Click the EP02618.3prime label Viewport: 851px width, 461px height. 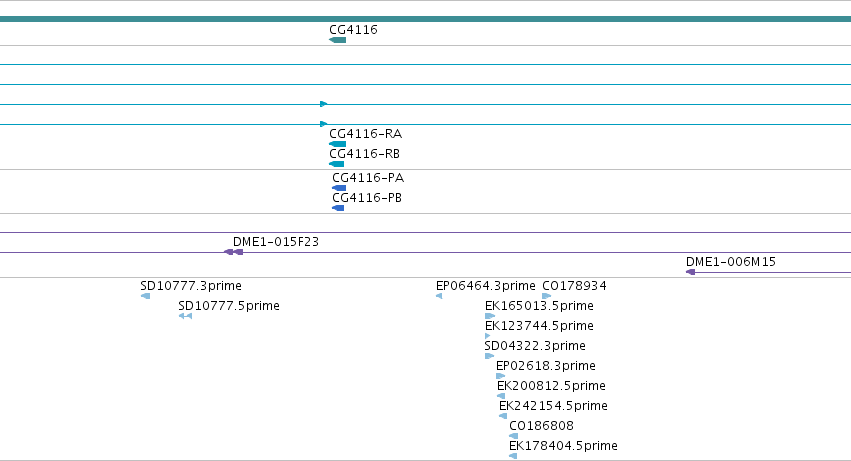545,366
